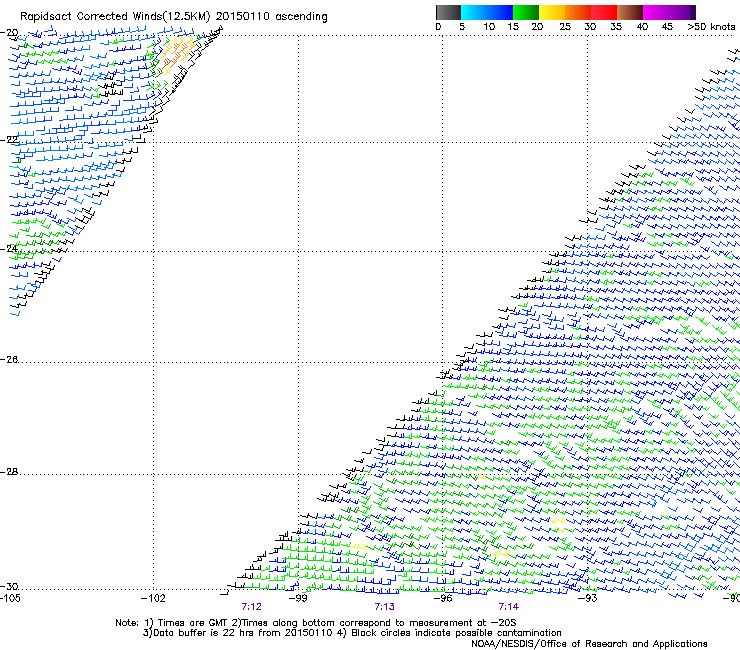
Task: Click the "-22" latitude axis label
Action: pyautogui.click(x=9, y=140)
